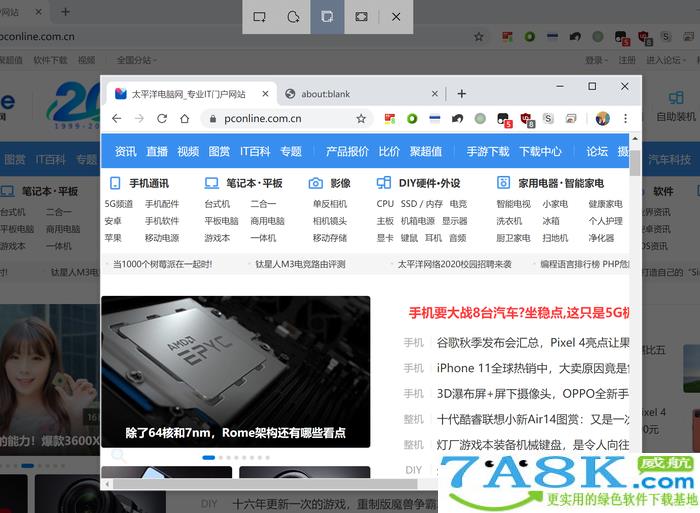Viewport: 700px width, 513px height.
Task: Click the blue bar extension icon in front window
Action: pos(434,118)
